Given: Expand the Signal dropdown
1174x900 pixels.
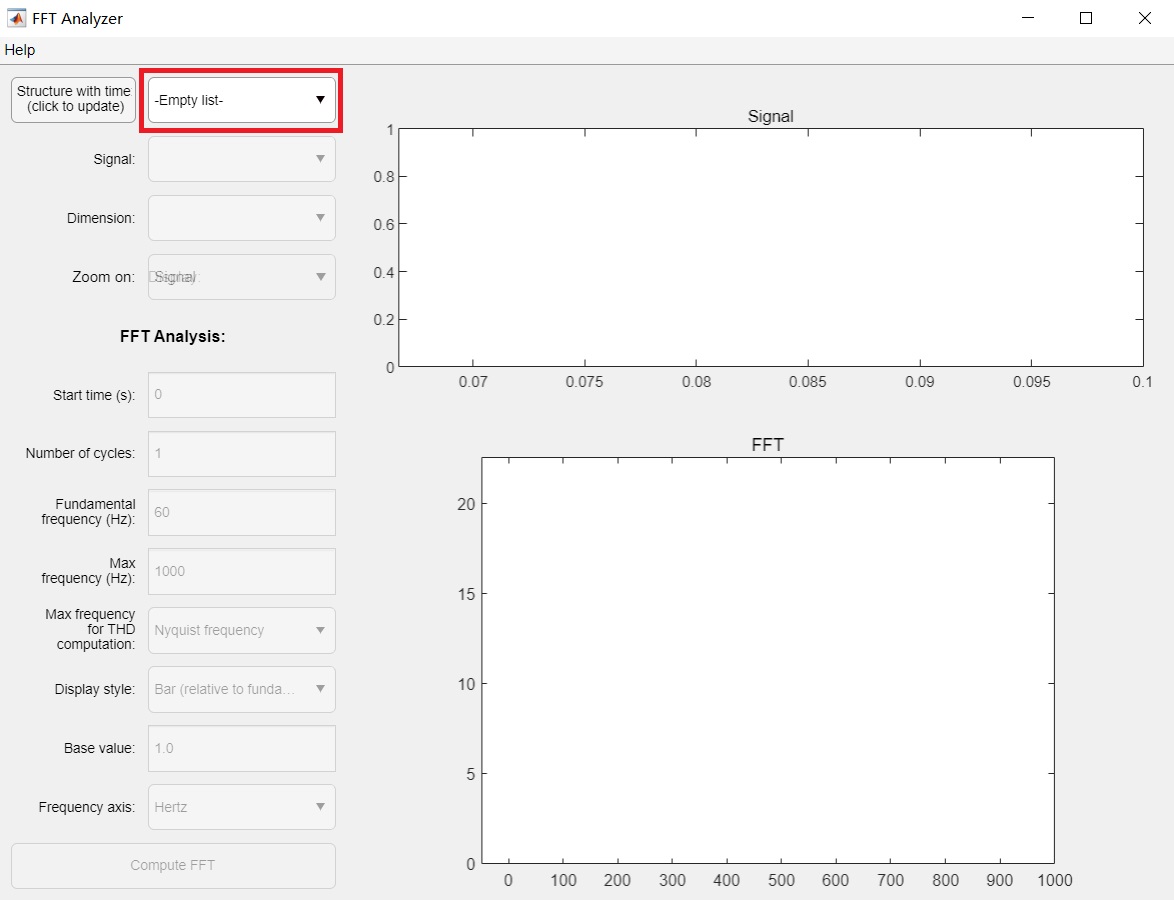Looking at the screenshot, I should click(241, 159).
